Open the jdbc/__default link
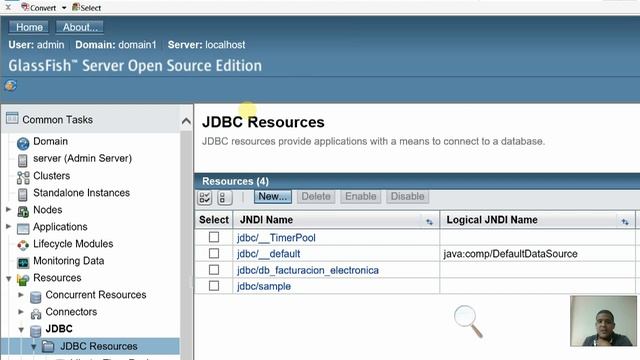The width and height of the screenshot is (640, 360). (x=269, y=254)
